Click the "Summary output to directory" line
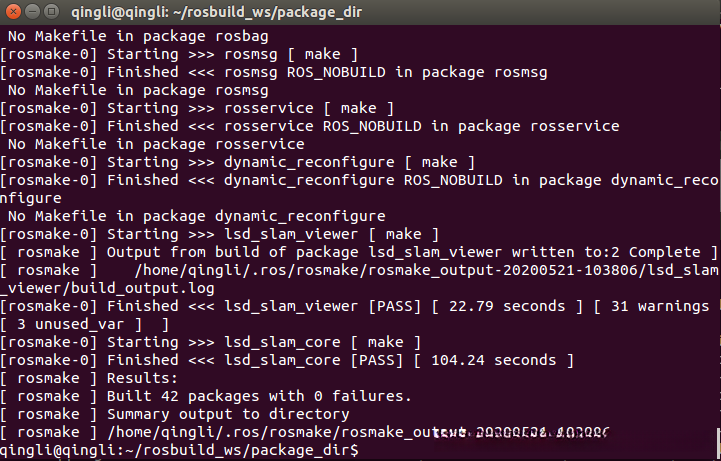This screenshot has width=721, height=461. (x=228, y=414)
